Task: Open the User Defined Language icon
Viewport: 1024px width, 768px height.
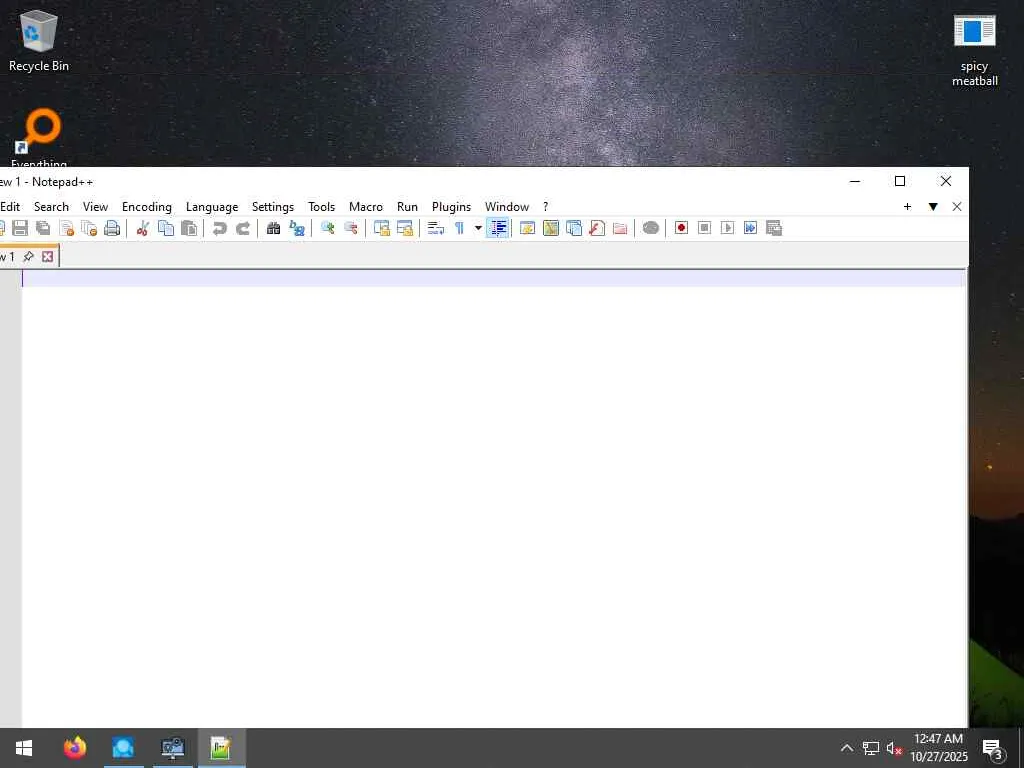Action: (527, 228)
